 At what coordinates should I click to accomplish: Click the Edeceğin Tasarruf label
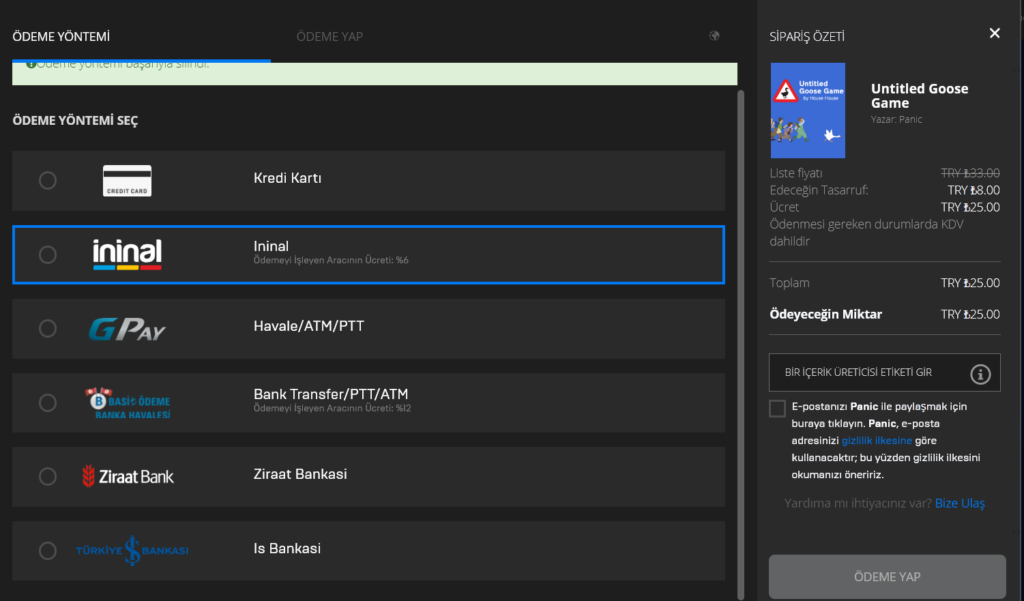(819, 190)
